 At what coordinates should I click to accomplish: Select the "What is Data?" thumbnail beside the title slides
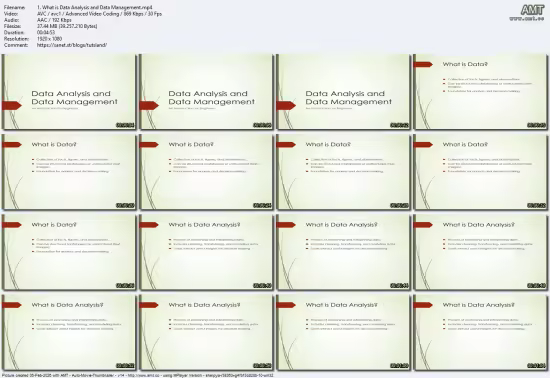(480, 92)
